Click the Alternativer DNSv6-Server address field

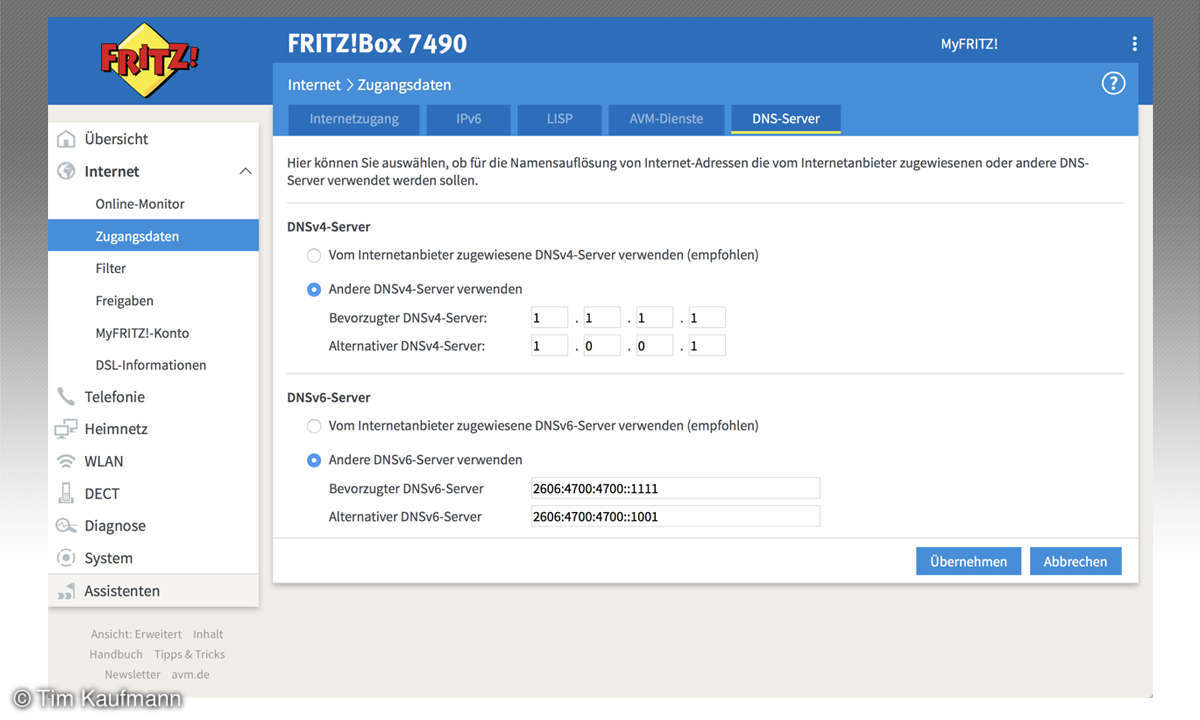pos(675,516)
